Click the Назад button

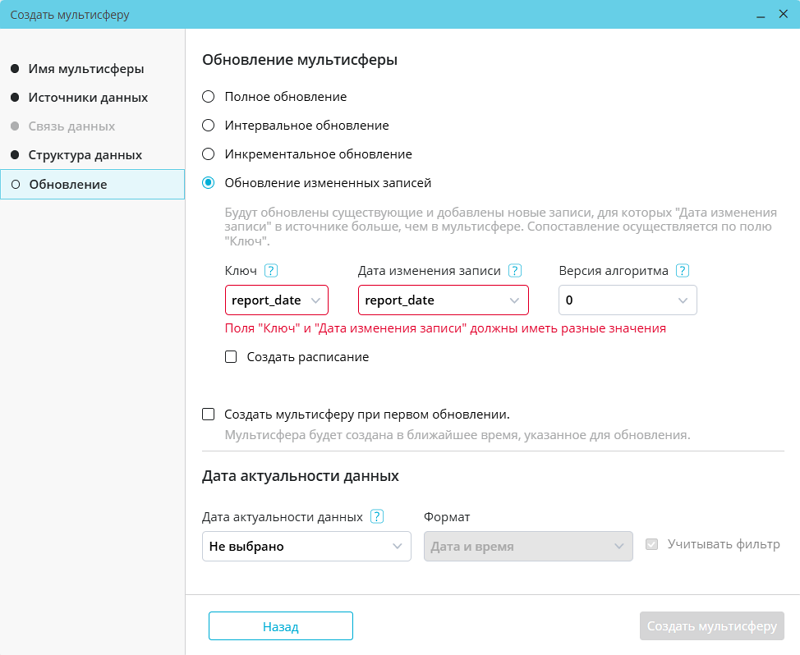[280, 626]
